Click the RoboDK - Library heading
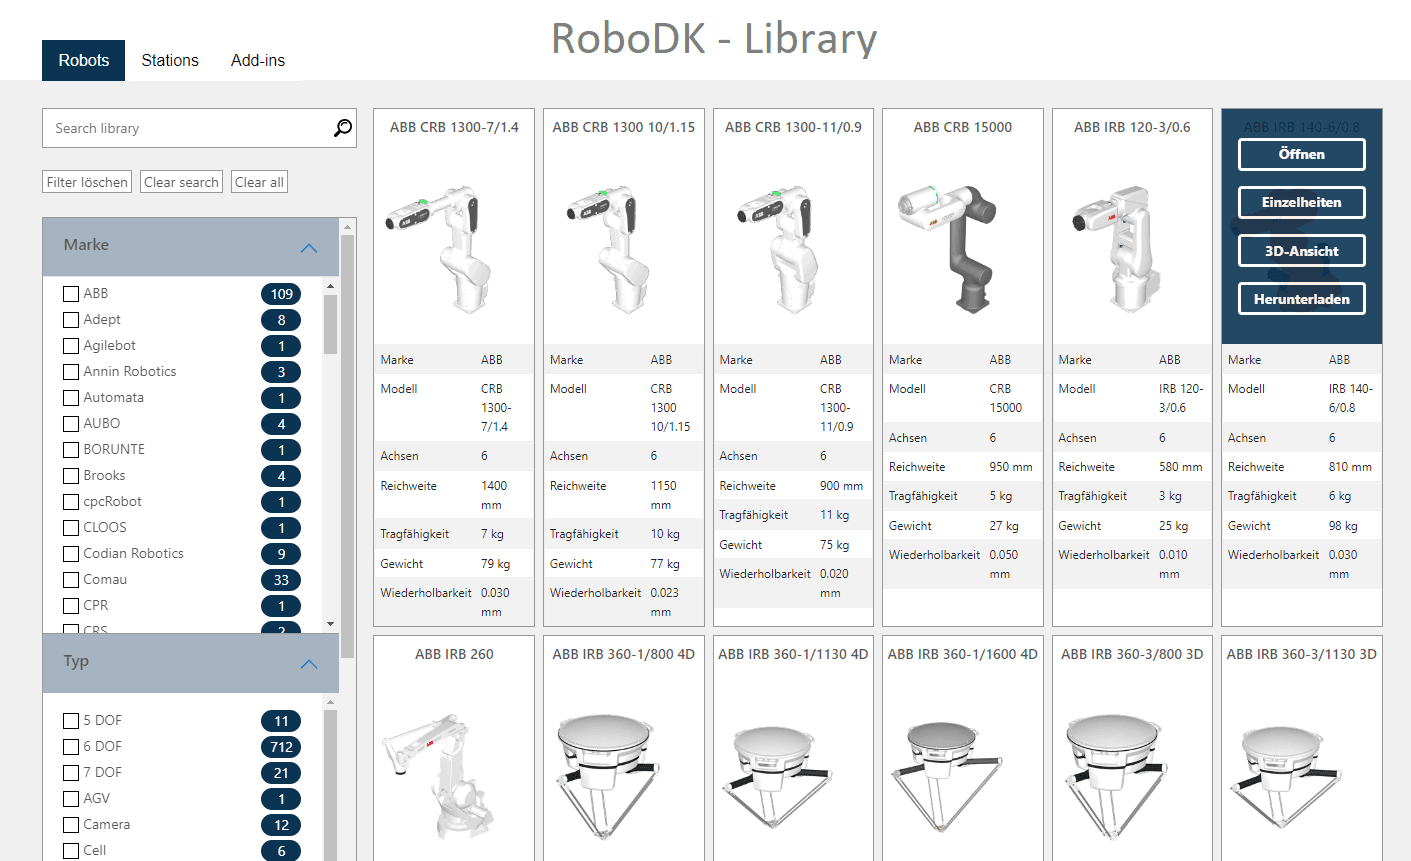The image size is (1411, 861). click(x=714, y=39)
